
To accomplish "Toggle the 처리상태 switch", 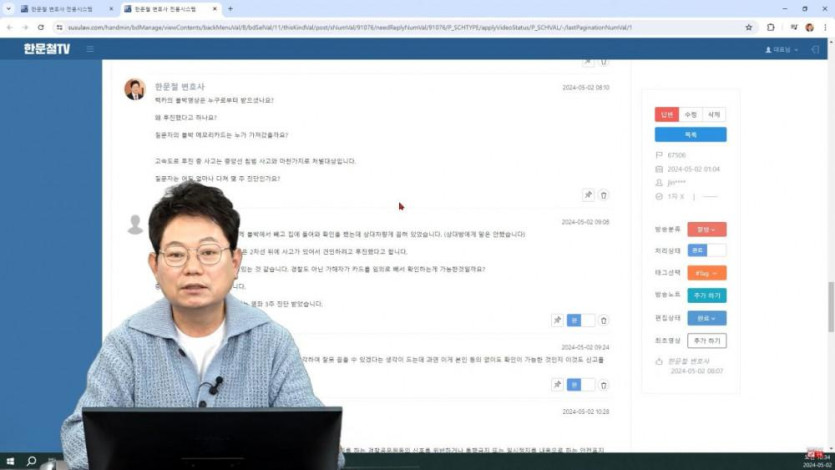I will click(x=706, y=250).
